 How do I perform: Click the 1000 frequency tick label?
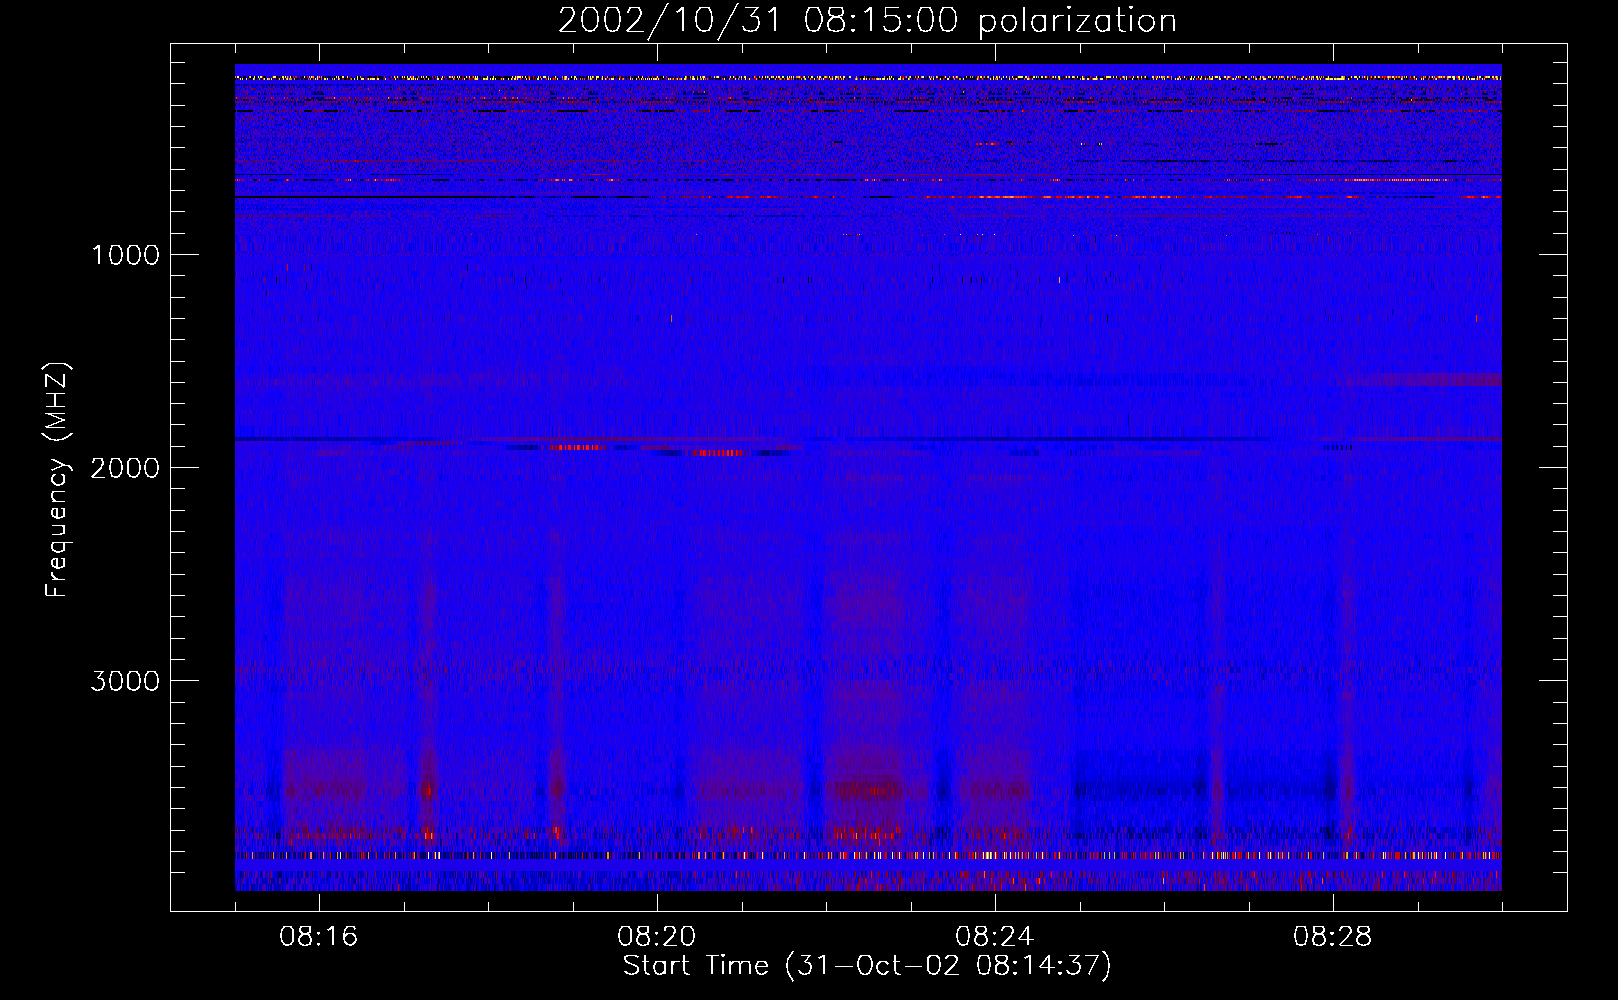point(125,255)
